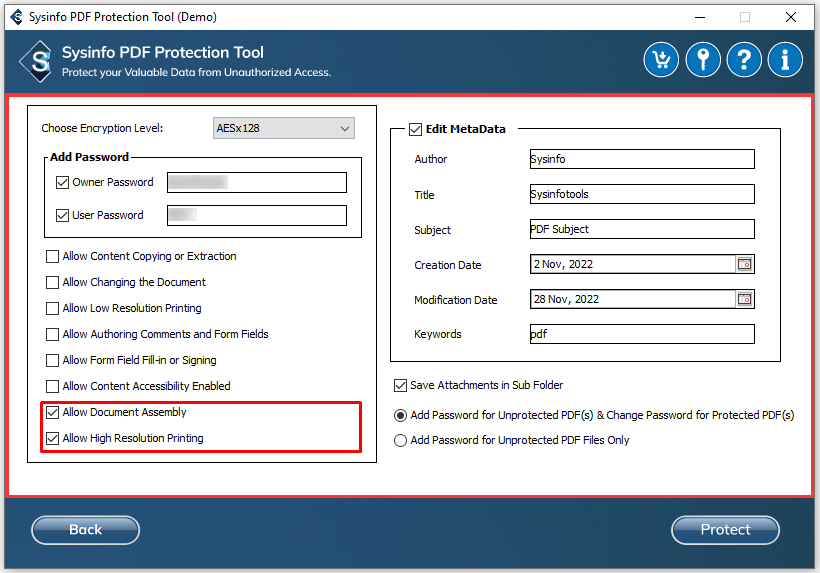Click the Info about icon

(785, 60)
